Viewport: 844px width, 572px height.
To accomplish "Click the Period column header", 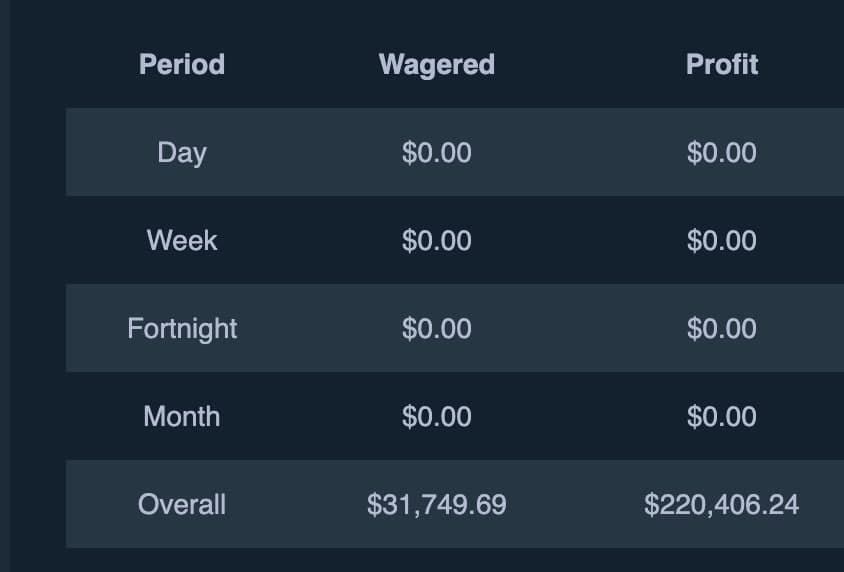I will (x=182, y=65).
